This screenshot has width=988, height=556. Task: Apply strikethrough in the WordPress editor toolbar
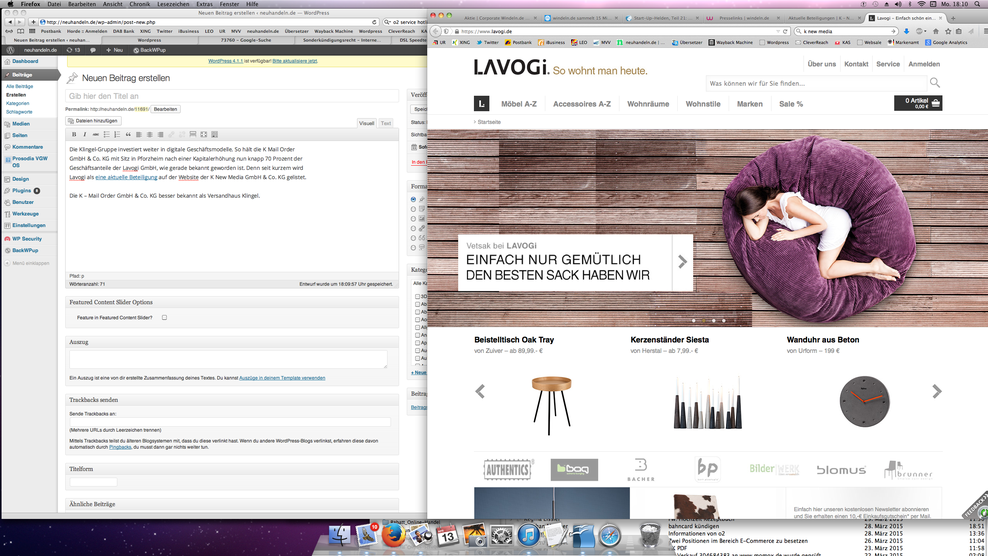tap(95, 134)
